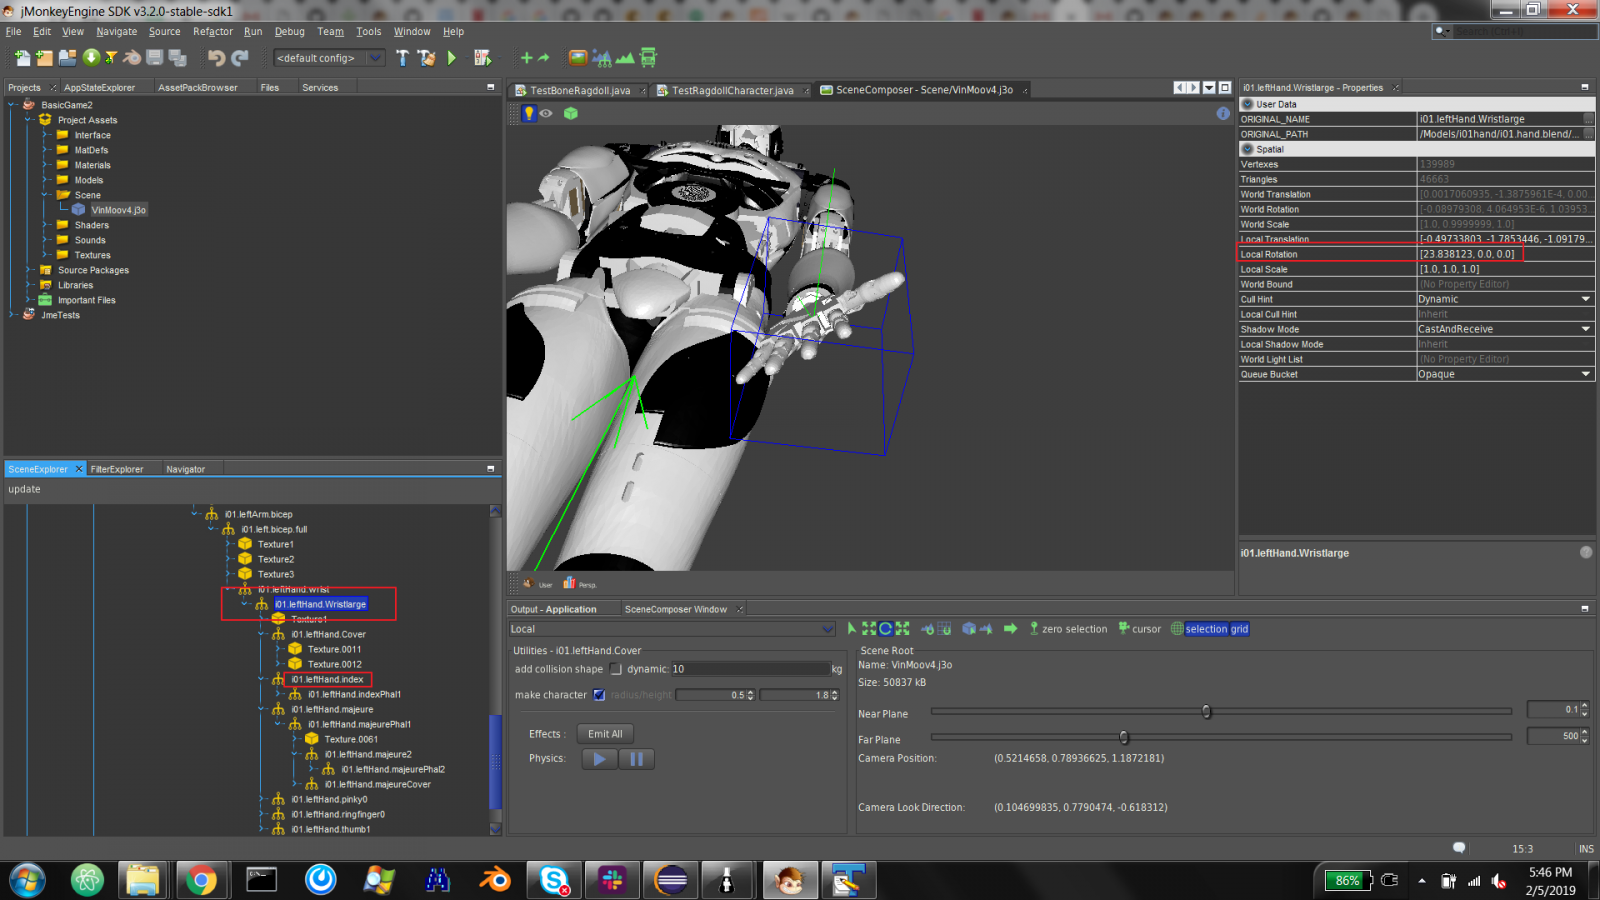Click the Open Project toolbar icon

(x=67, y=58)
